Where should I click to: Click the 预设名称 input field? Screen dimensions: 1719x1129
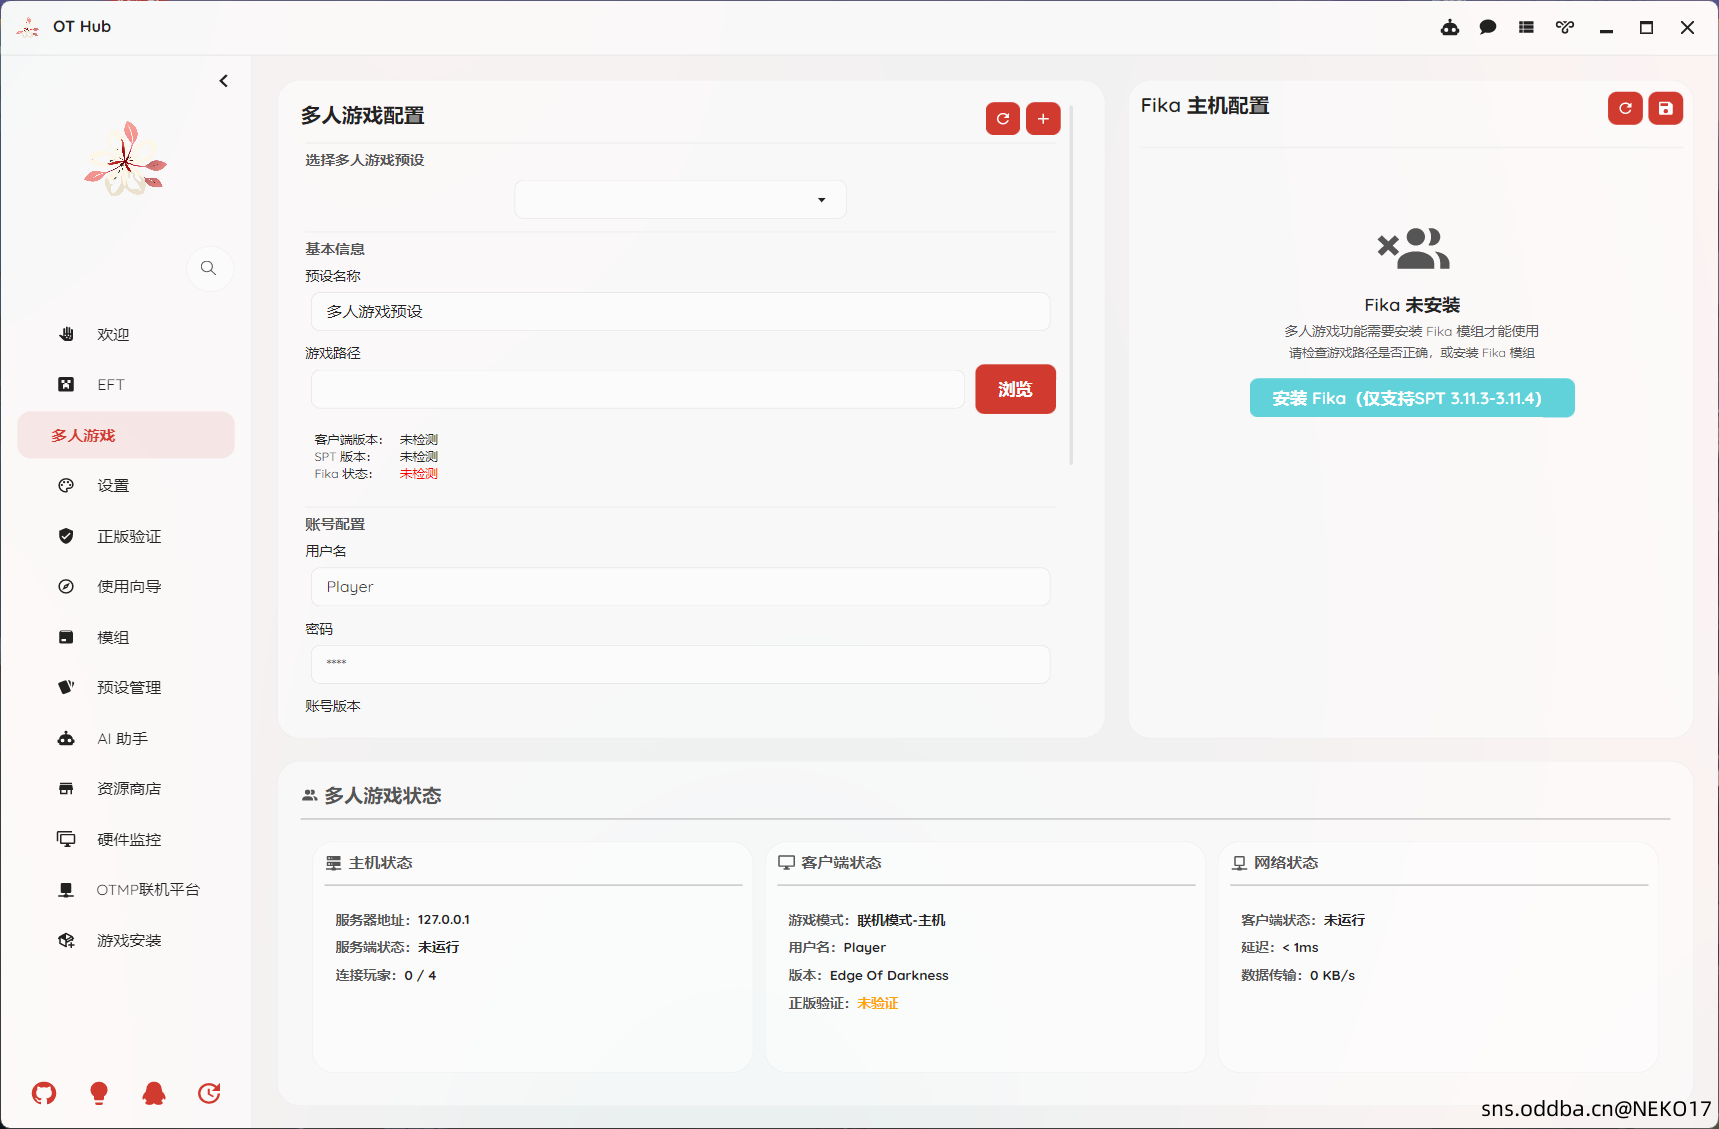click(x=680, y=312)
